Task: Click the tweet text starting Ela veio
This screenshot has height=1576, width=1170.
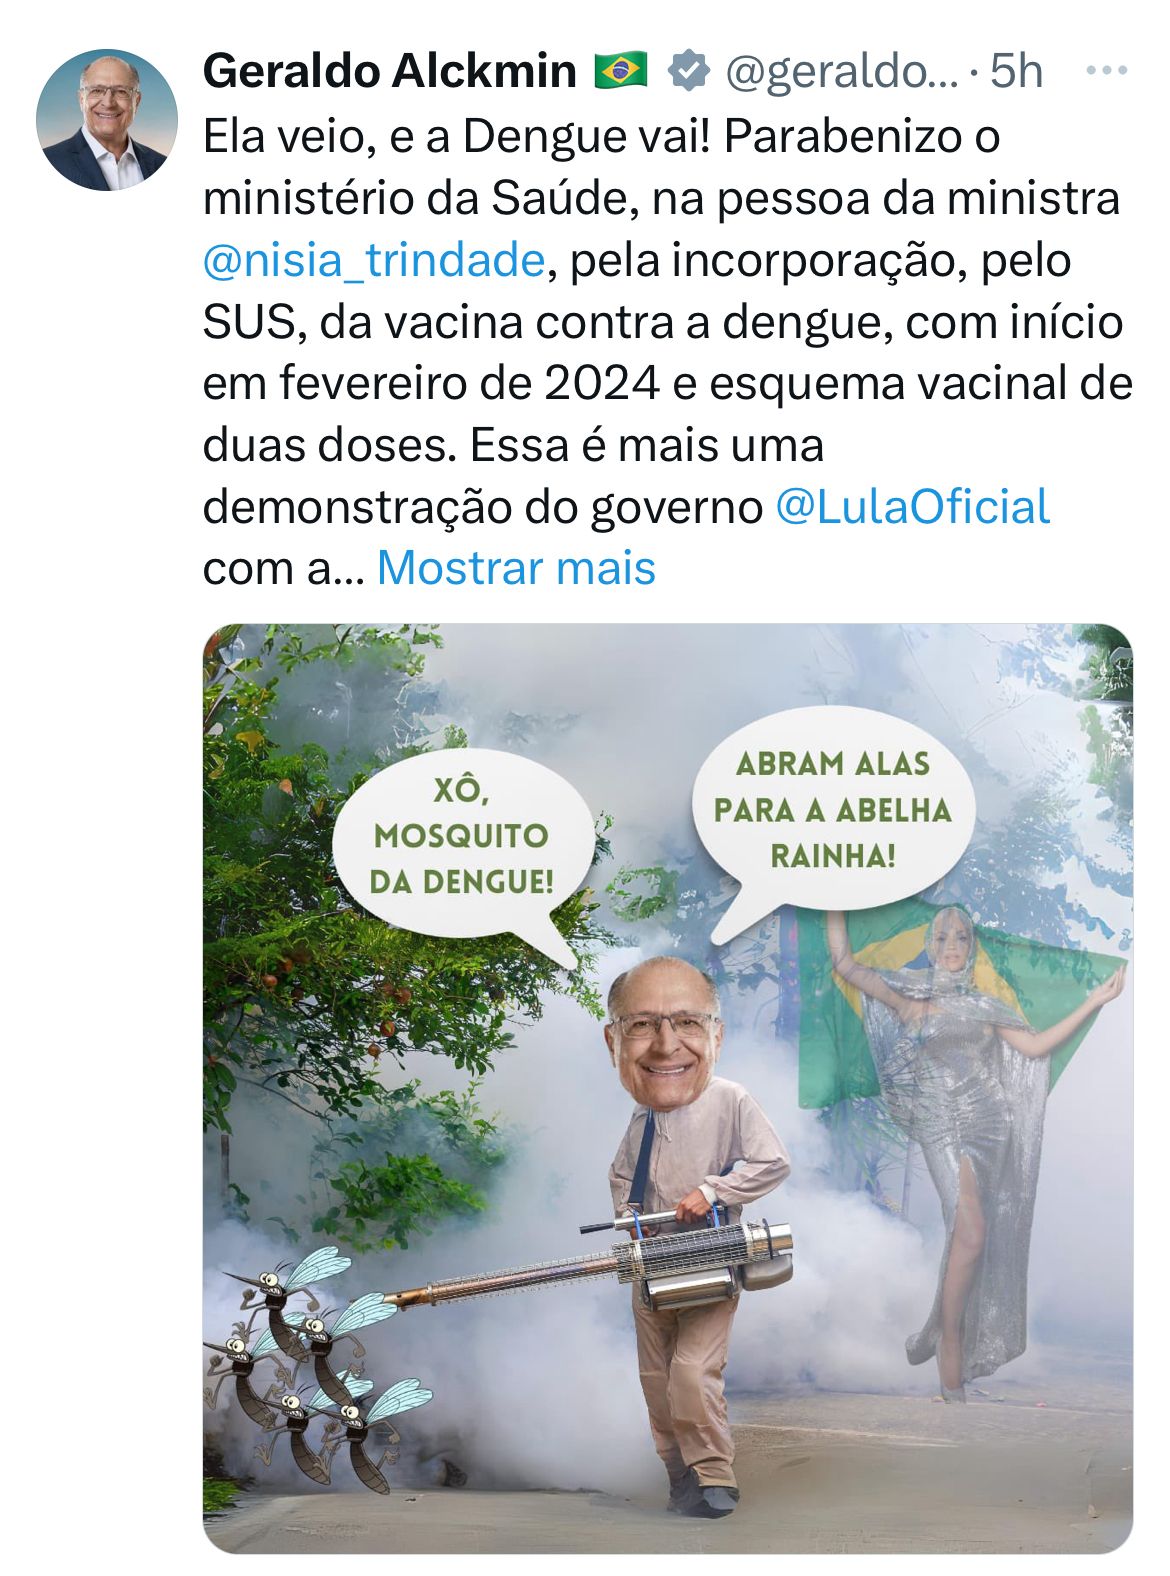Action: tap(668, 352)
